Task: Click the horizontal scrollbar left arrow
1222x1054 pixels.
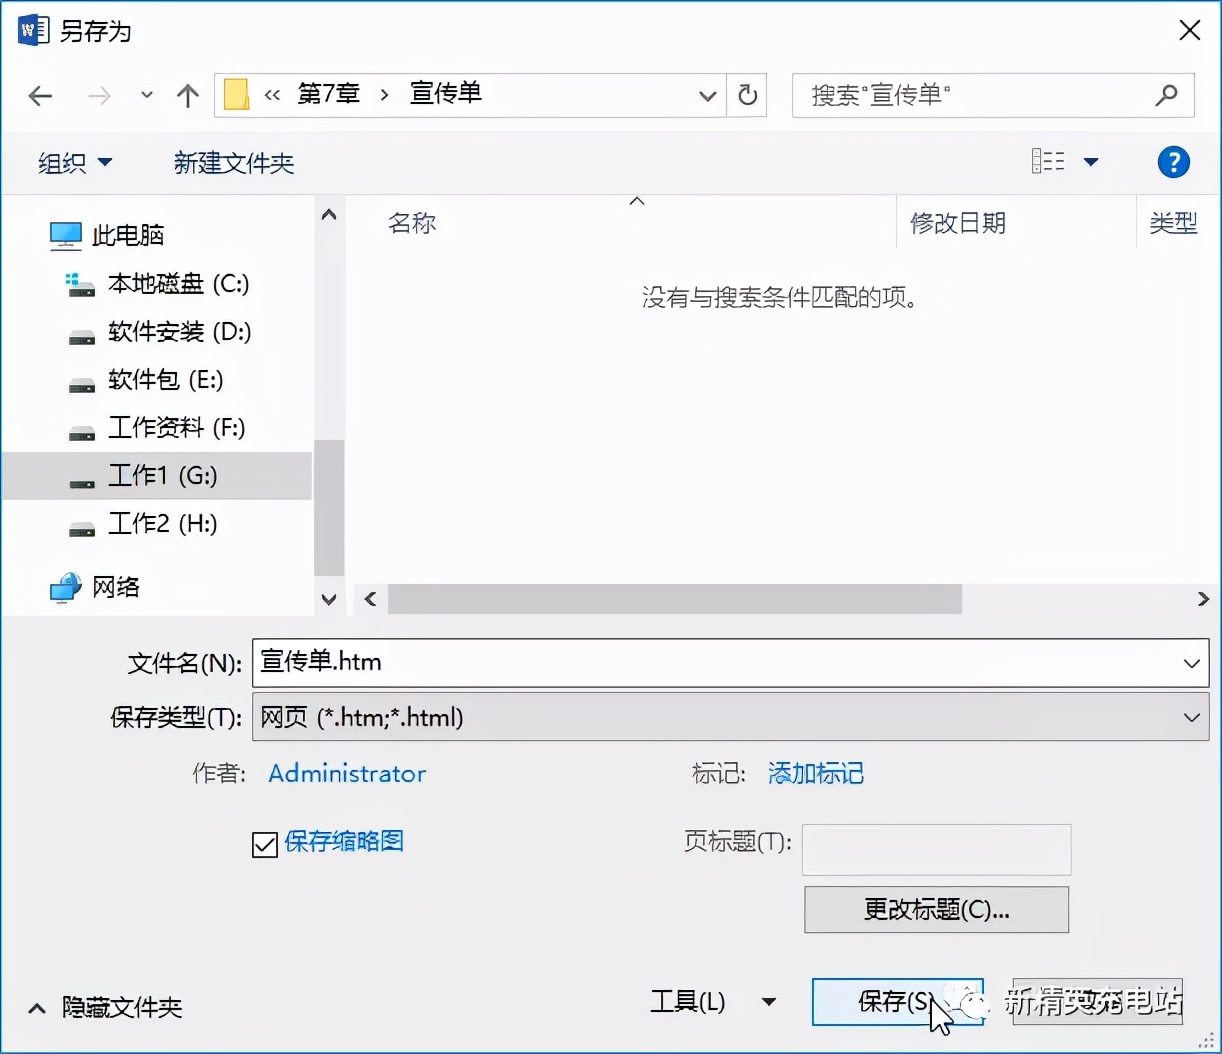Action: [371, 599]
